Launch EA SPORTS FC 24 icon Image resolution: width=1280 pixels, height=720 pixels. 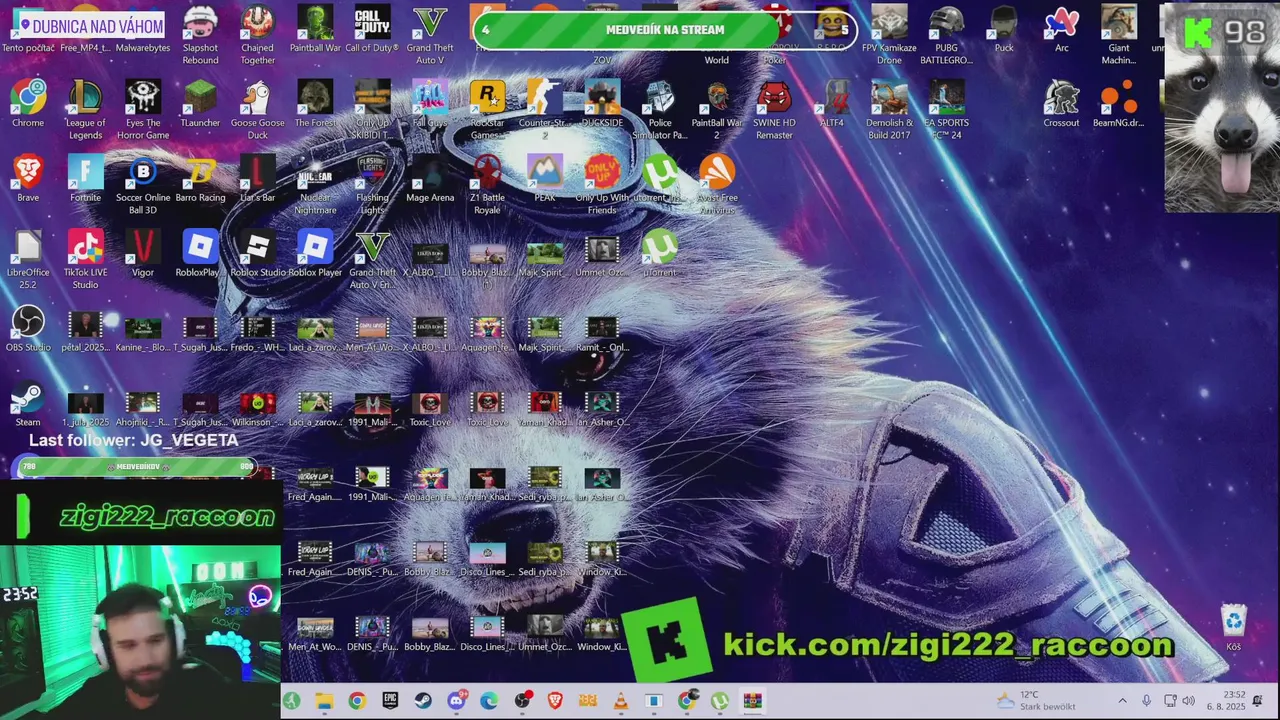pyautogui.click(x=946, y=110)
